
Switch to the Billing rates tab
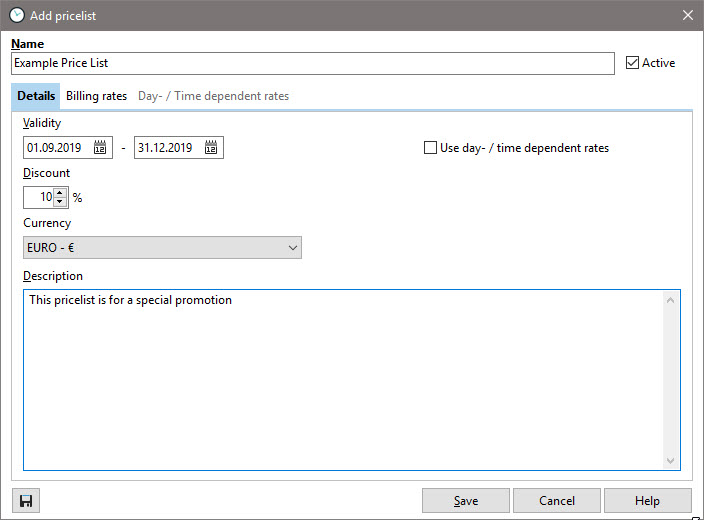pyautogui.click(x=97, y=97)
